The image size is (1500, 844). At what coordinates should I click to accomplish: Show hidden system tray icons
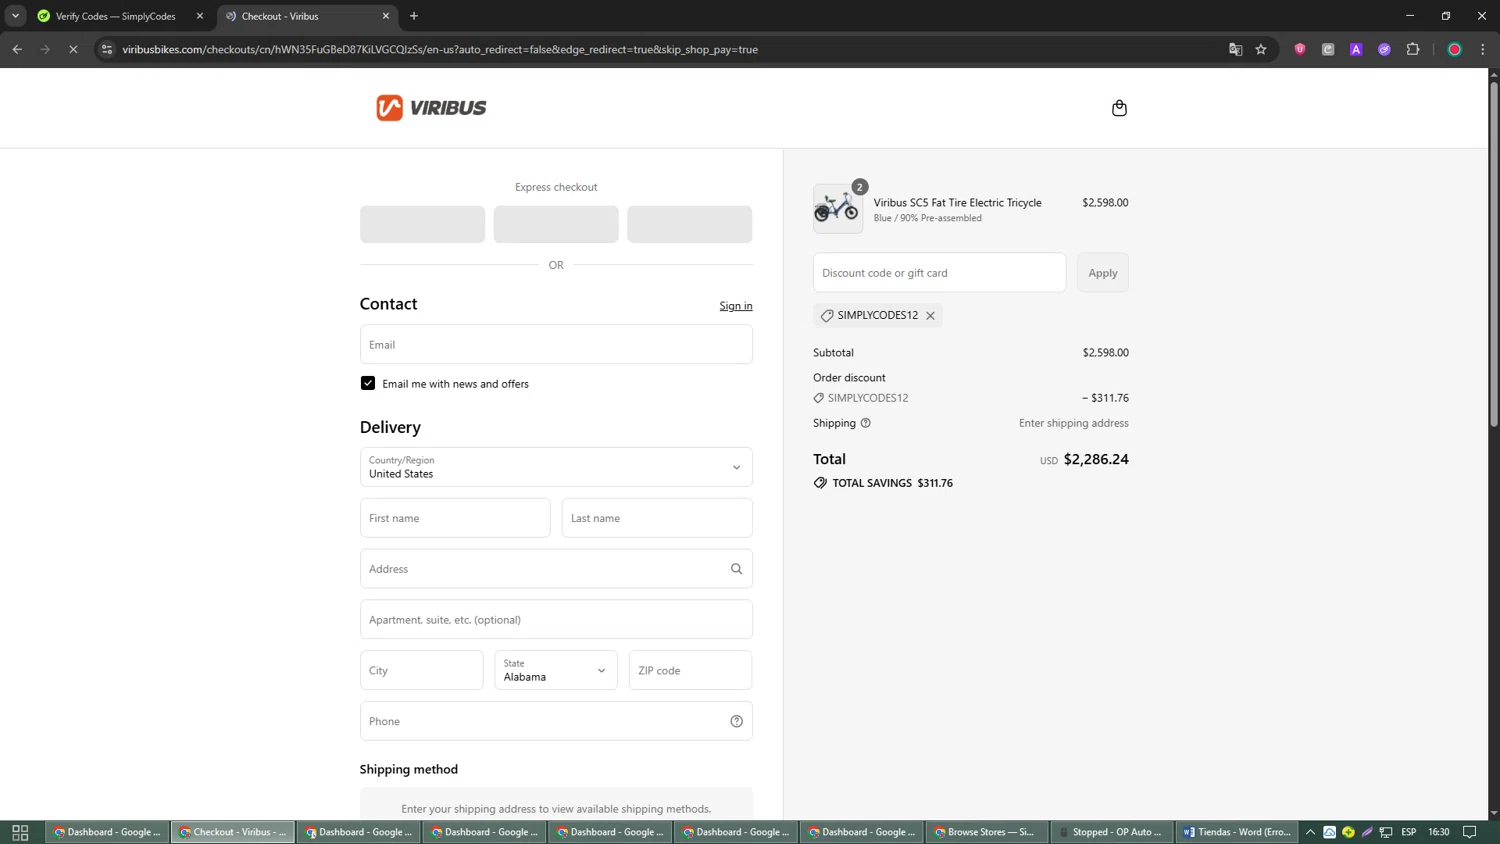point(1310,832)
